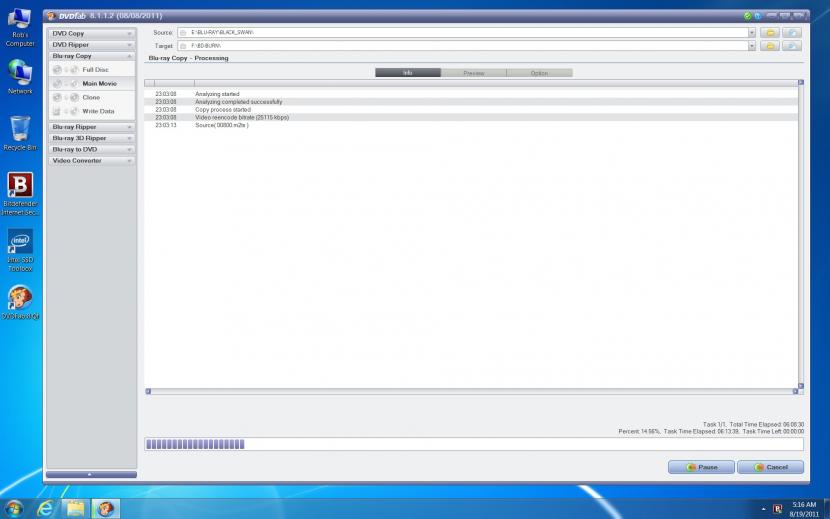Close the DVDFab window
830x519 pixels.
[799, 15]
